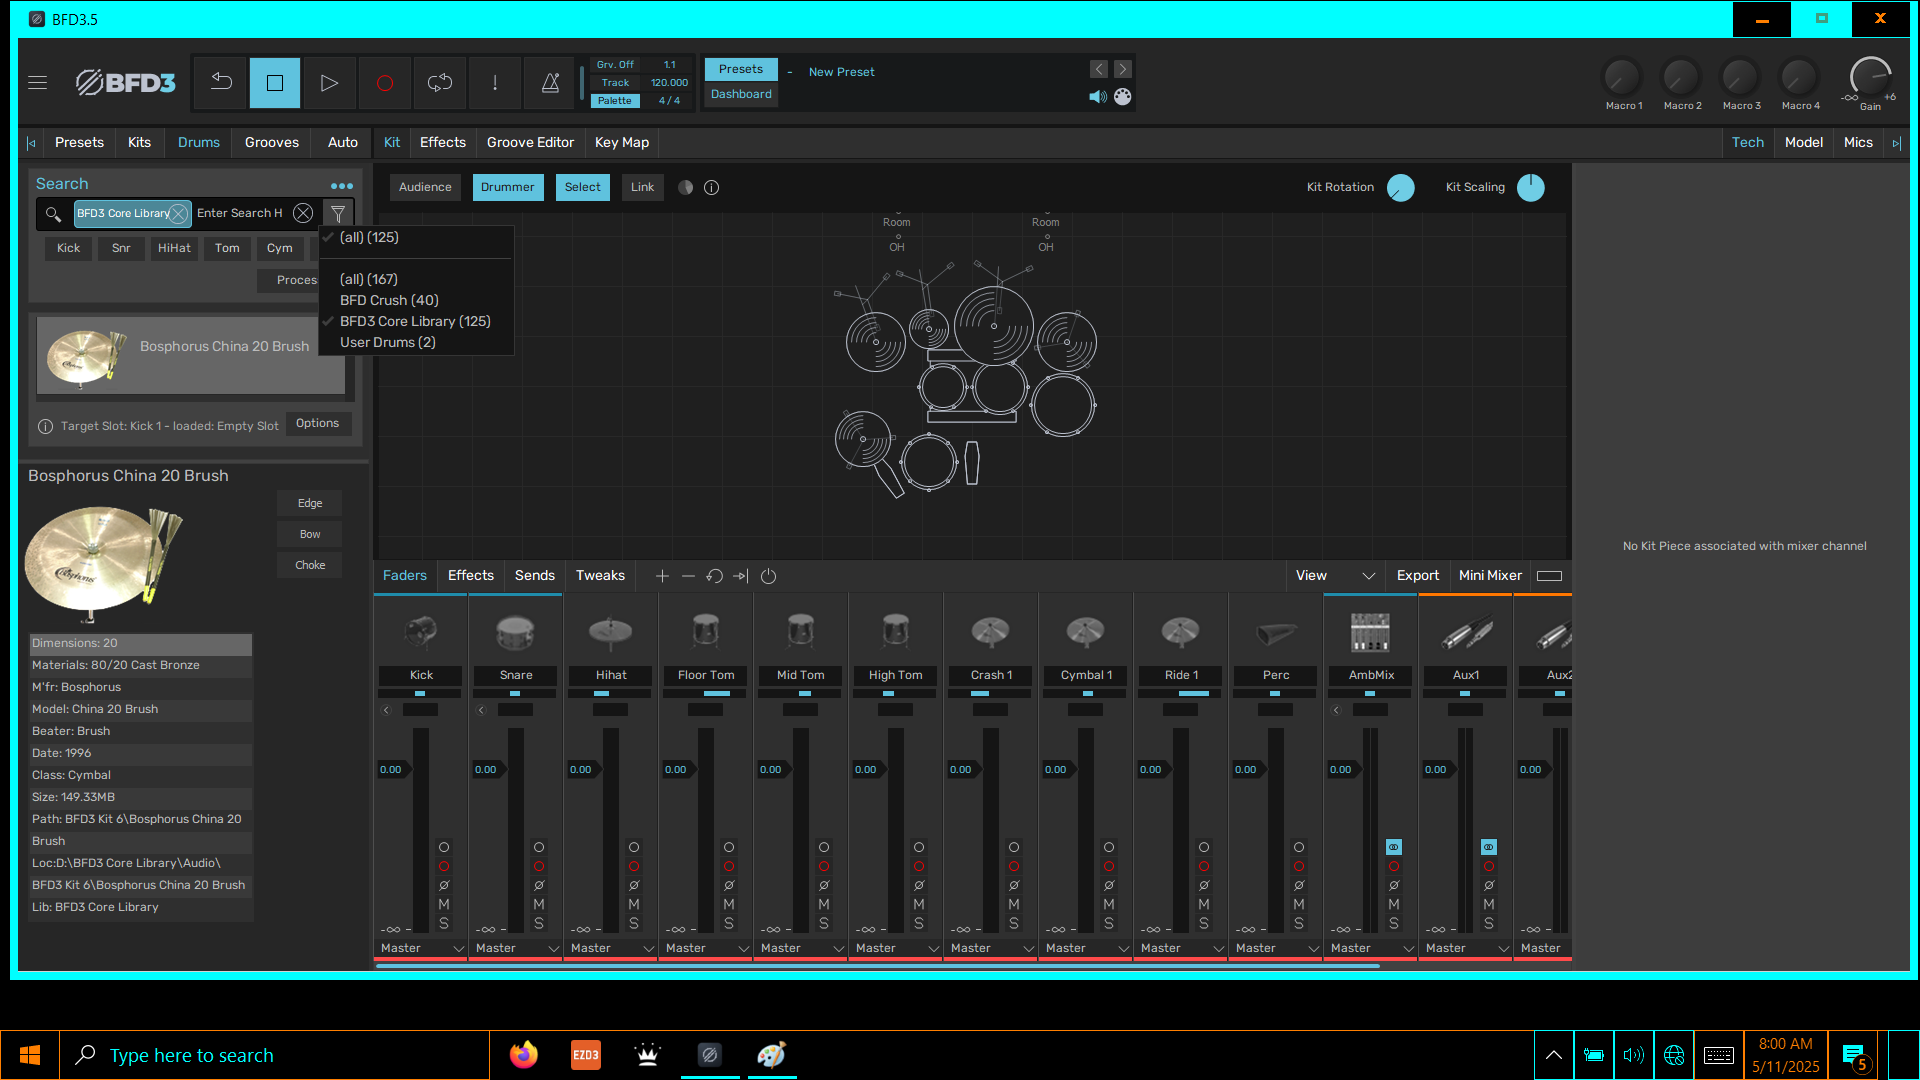This screenshot has width=1920, height=1080.
Task: Solo the Crash 1 channel
Action: click(1014, 923)
